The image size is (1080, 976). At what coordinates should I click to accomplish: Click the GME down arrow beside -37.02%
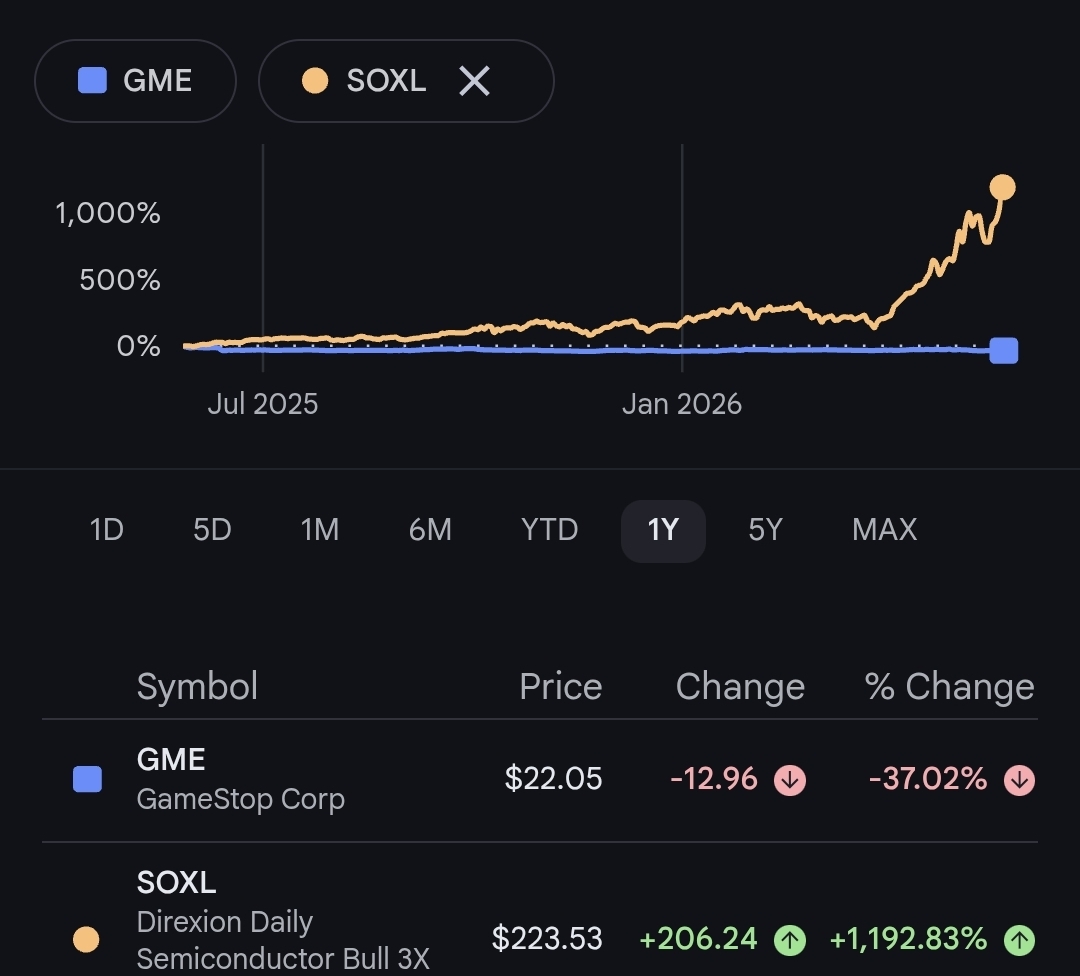click(1019, 780)
